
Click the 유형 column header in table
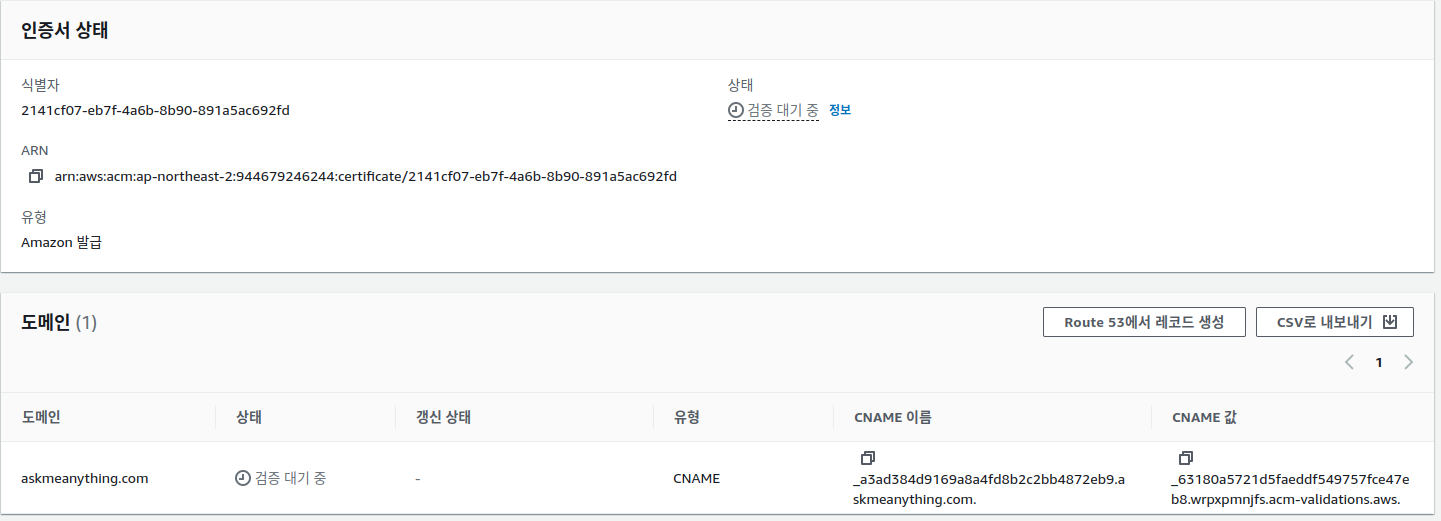click(687, 417)
